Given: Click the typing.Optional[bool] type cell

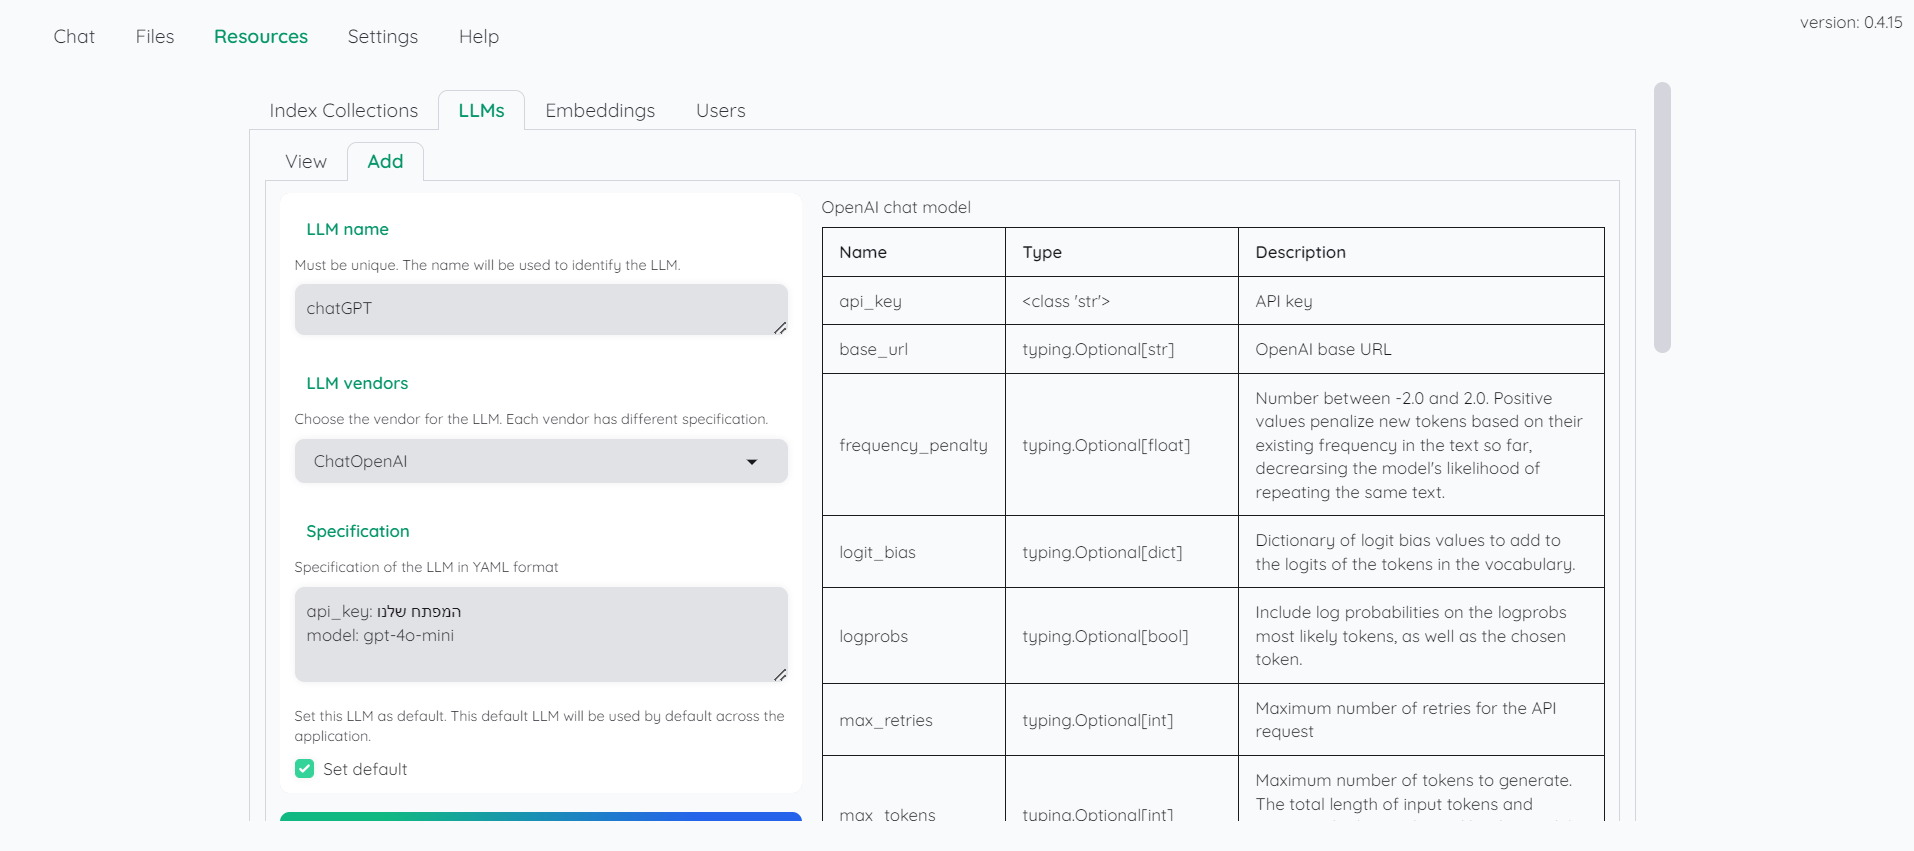Looking at the screenshot, I should pyautogui.click(x=1122, y=636).
